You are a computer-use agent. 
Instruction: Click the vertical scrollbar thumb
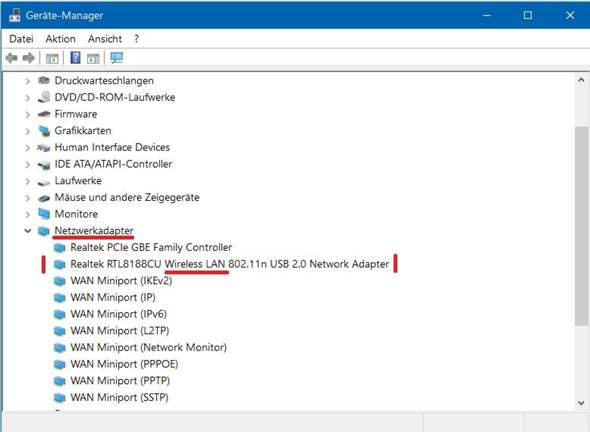(x=581, y=226)
